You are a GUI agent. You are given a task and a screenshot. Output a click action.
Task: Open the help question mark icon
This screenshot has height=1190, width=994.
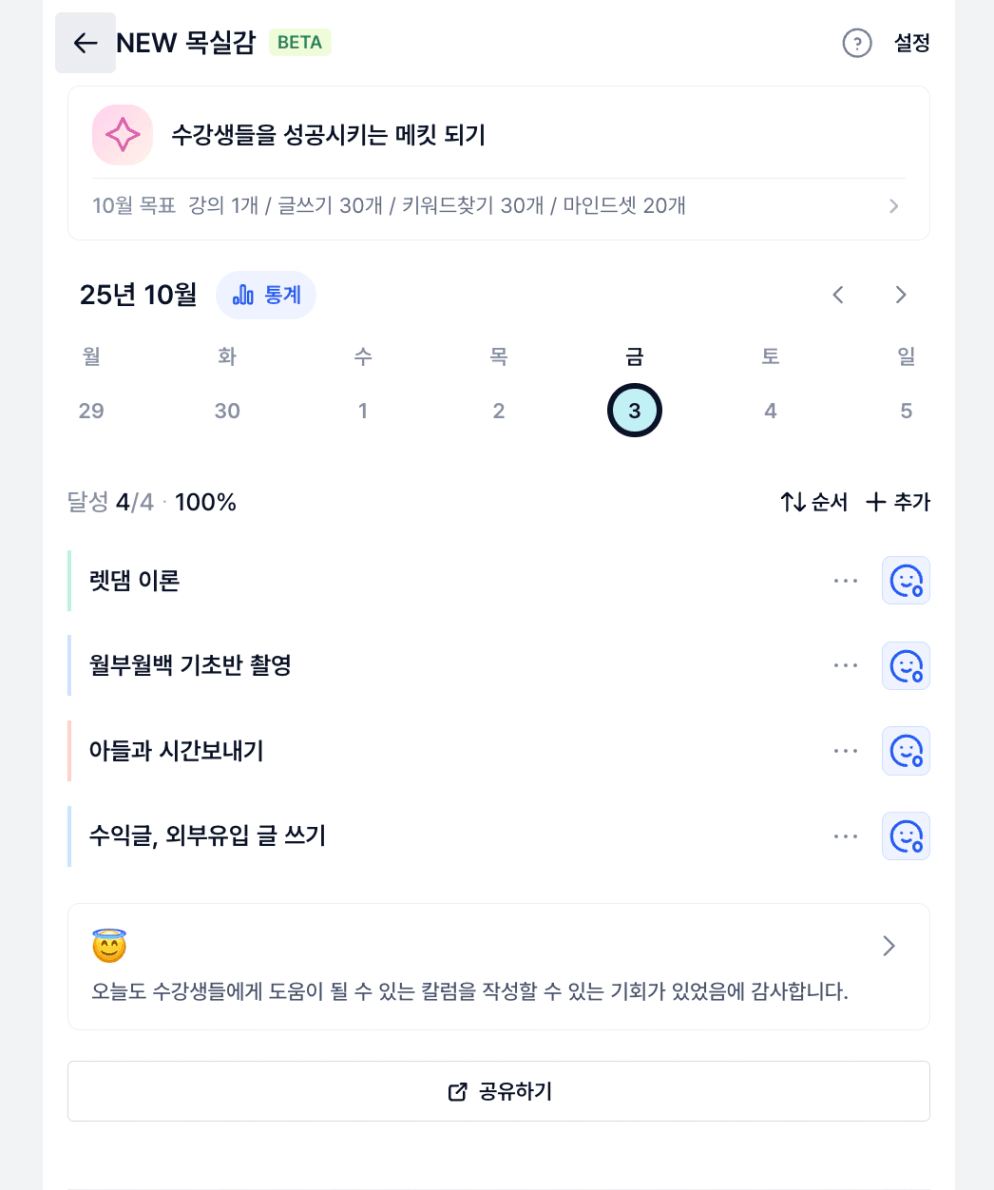coord(857,43)
